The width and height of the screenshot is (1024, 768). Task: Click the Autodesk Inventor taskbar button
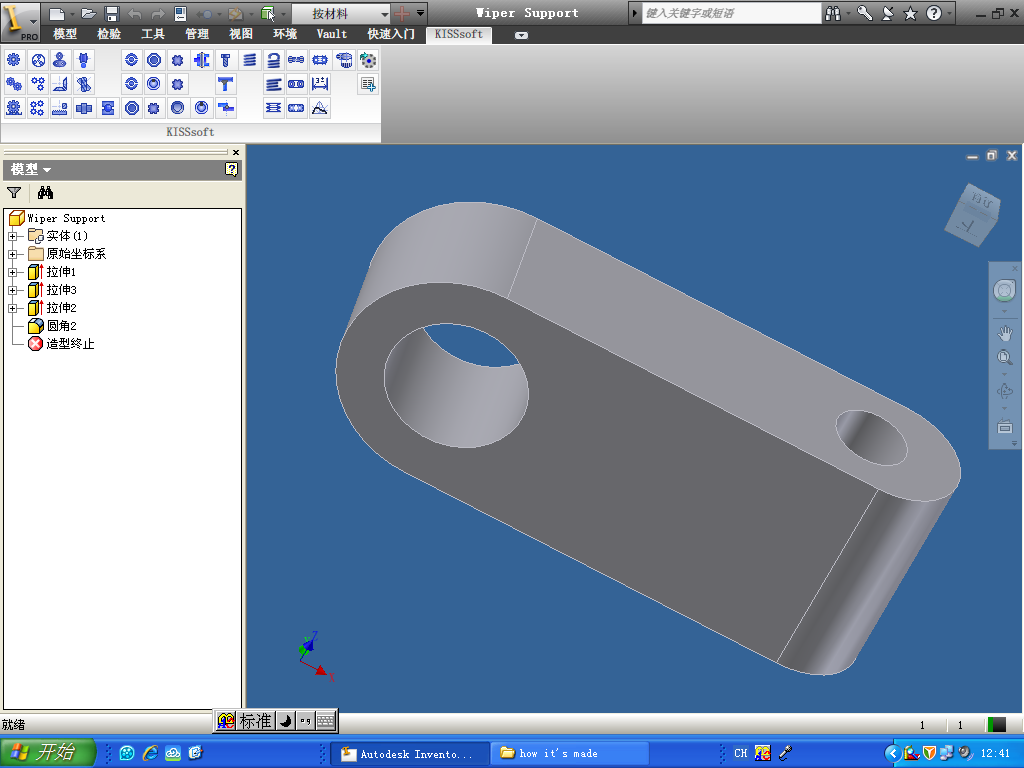409,754
